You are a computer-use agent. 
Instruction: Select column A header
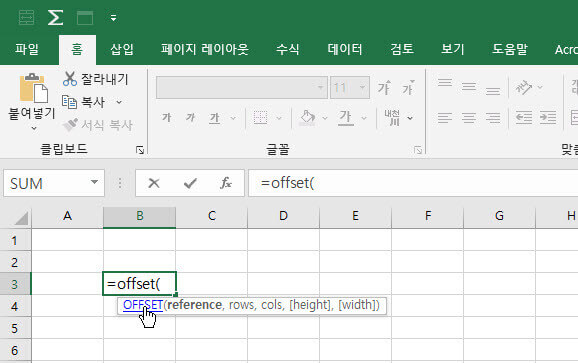point(67,216)
